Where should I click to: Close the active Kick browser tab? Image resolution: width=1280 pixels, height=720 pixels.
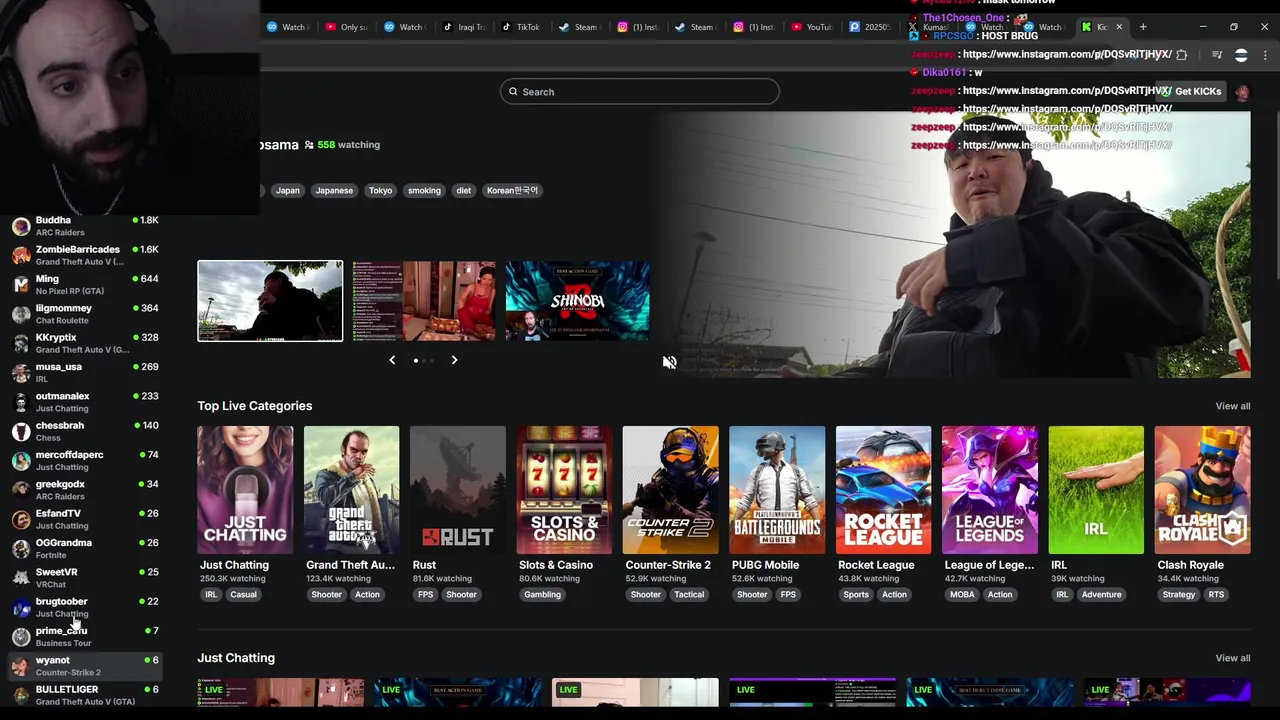pos(1119,27)
